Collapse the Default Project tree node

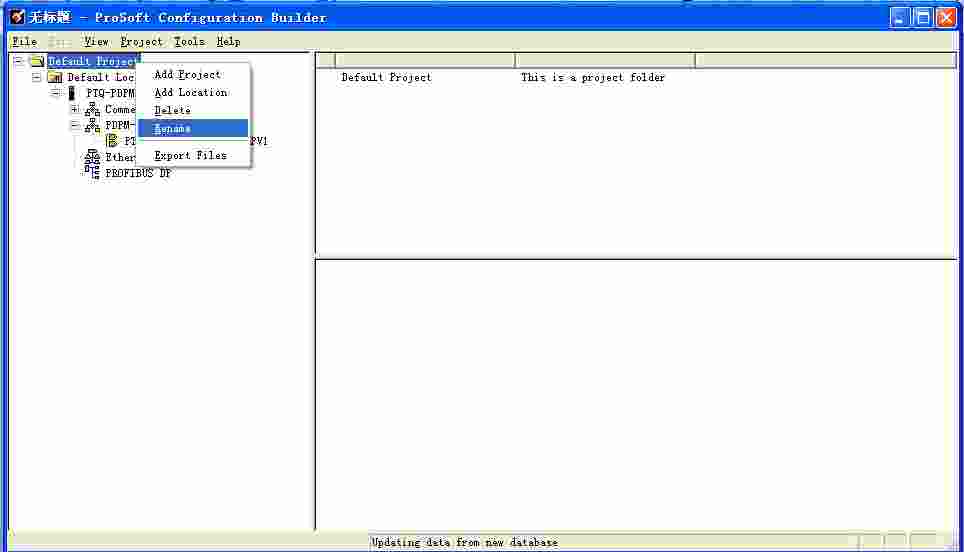click(18, 62)
